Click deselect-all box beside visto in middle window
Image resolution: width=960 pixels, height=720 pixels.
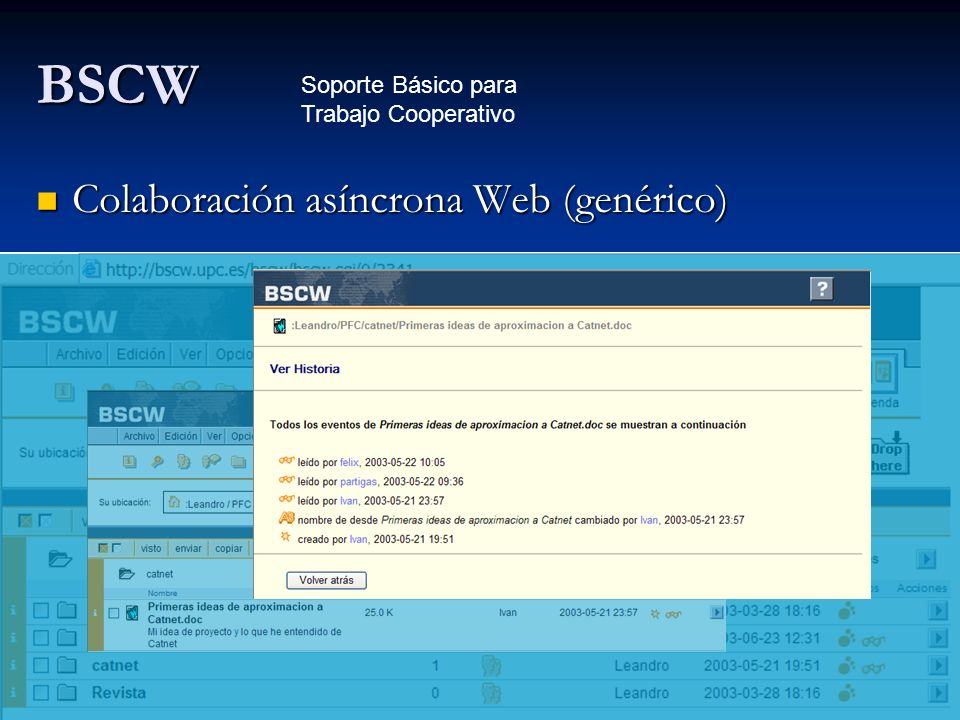tap(116, 548)
